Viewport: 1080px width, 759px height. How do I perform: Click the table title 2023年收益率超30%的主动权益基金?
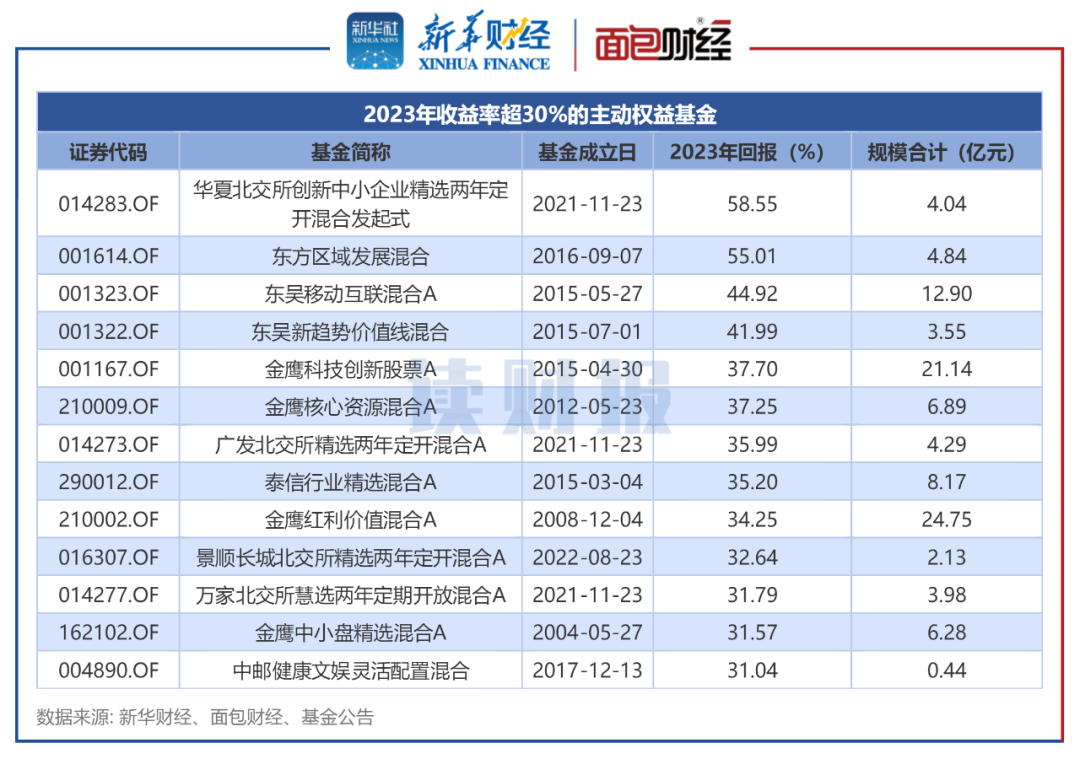tap(540, 113)
